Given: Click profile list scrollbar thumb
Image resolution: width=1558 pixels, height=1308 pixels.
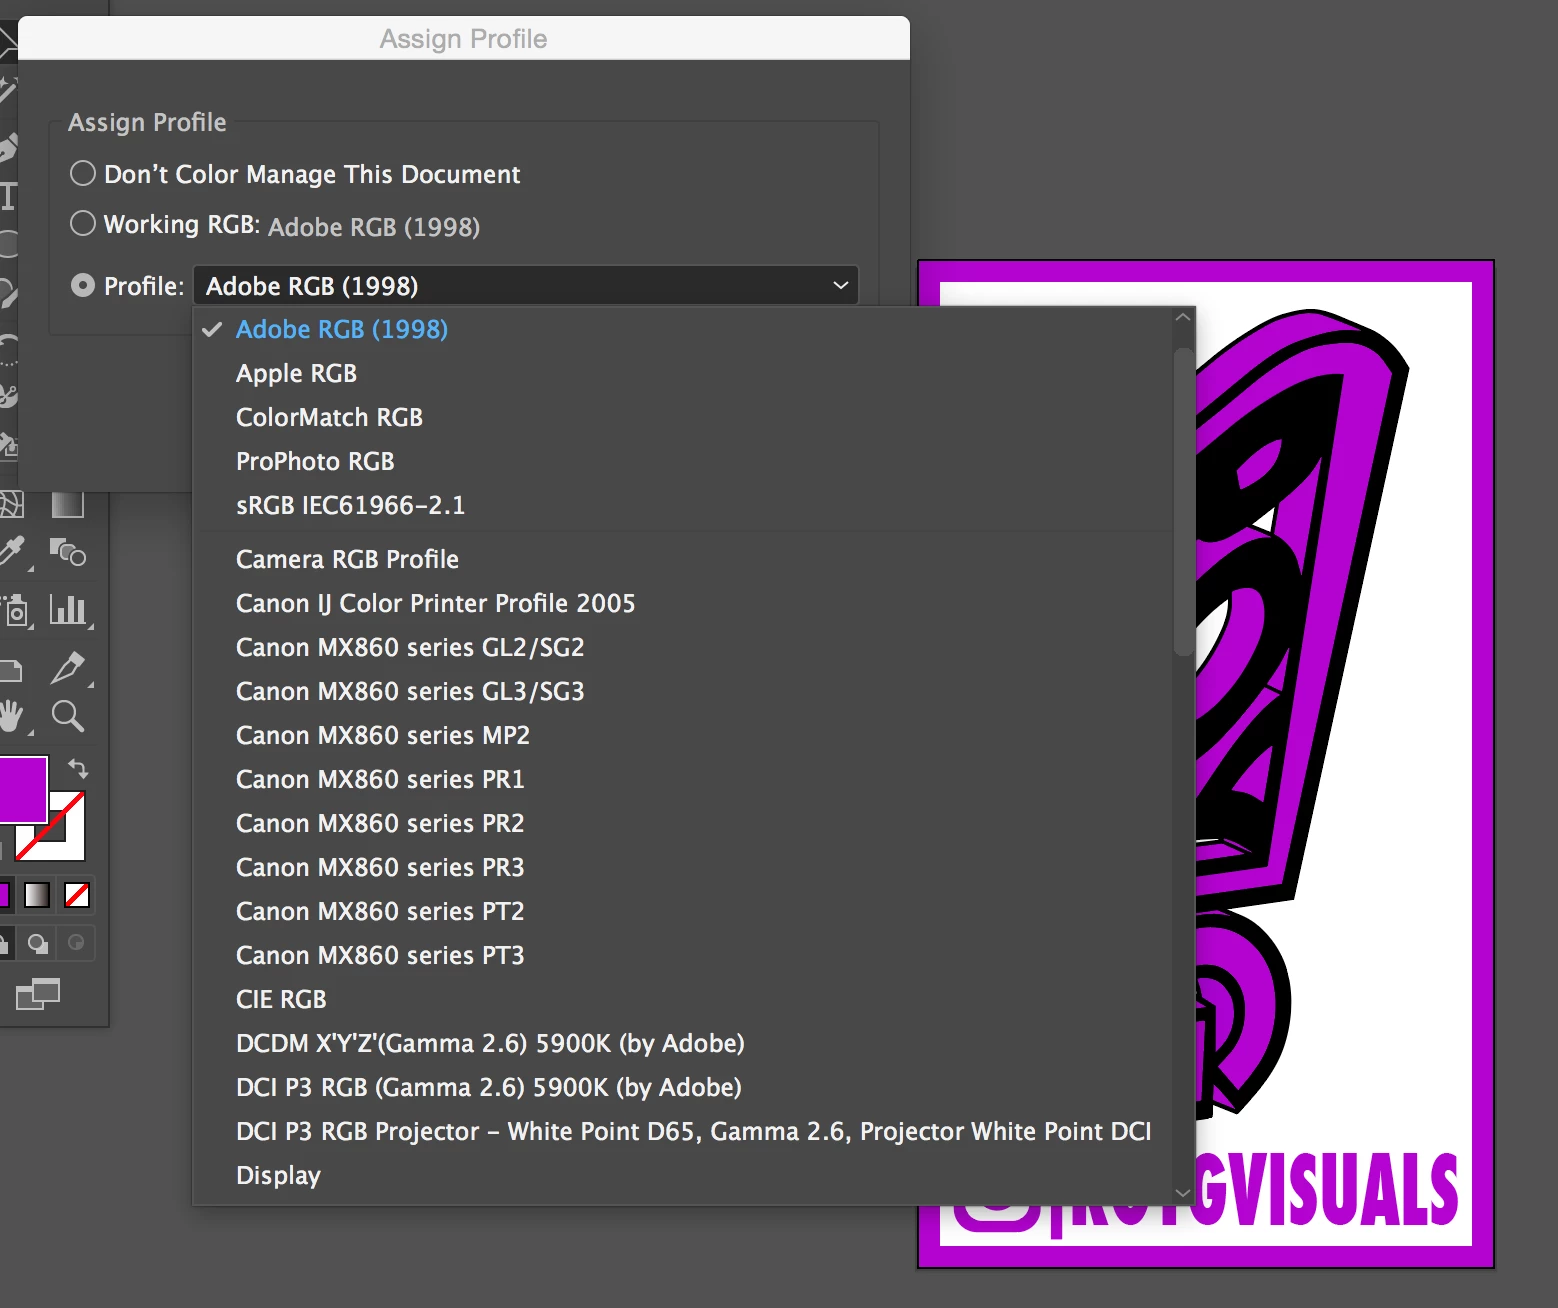Looking at the screenshot, I should [x=1183, y=500].
